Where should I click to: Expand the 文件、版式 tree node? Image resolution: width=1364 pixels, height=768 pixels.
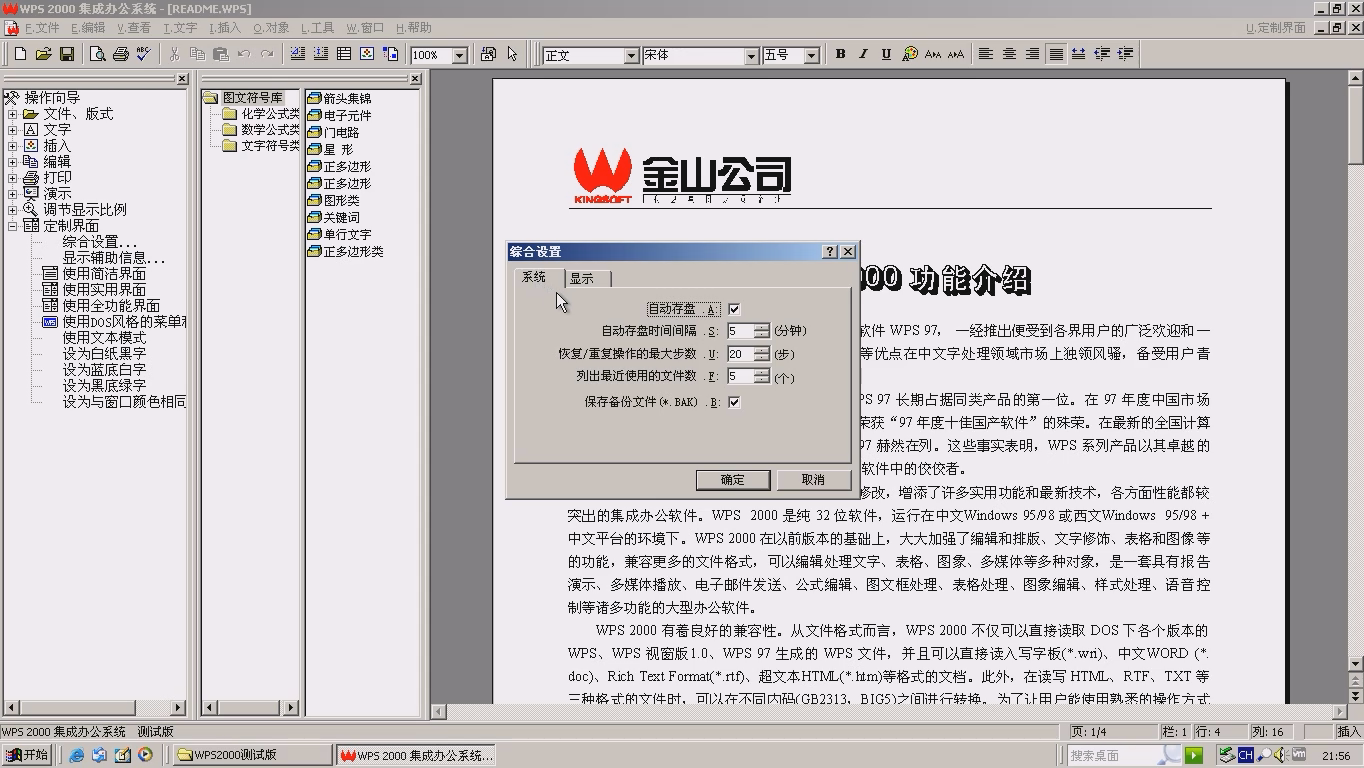coord(13,114)
